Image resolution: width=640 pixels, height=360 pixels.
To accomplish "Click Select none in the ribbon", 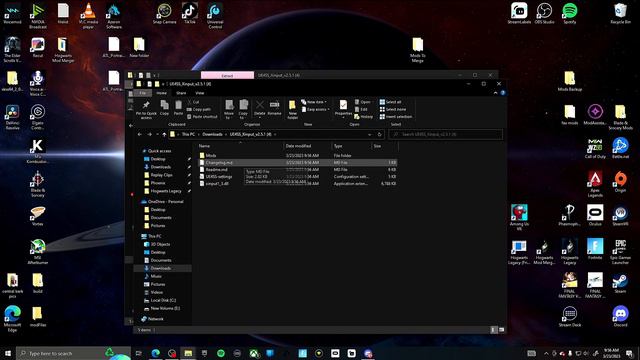I will (x=393, y=109).
